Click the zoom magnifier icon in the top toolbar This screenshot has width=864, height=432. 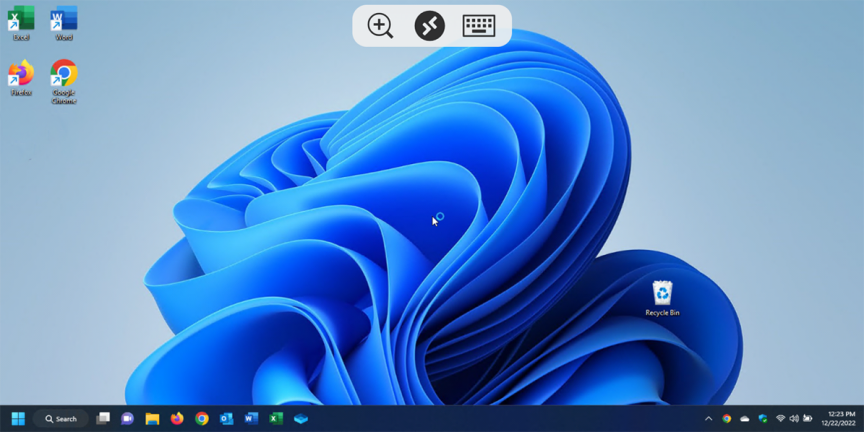[380, 26]
